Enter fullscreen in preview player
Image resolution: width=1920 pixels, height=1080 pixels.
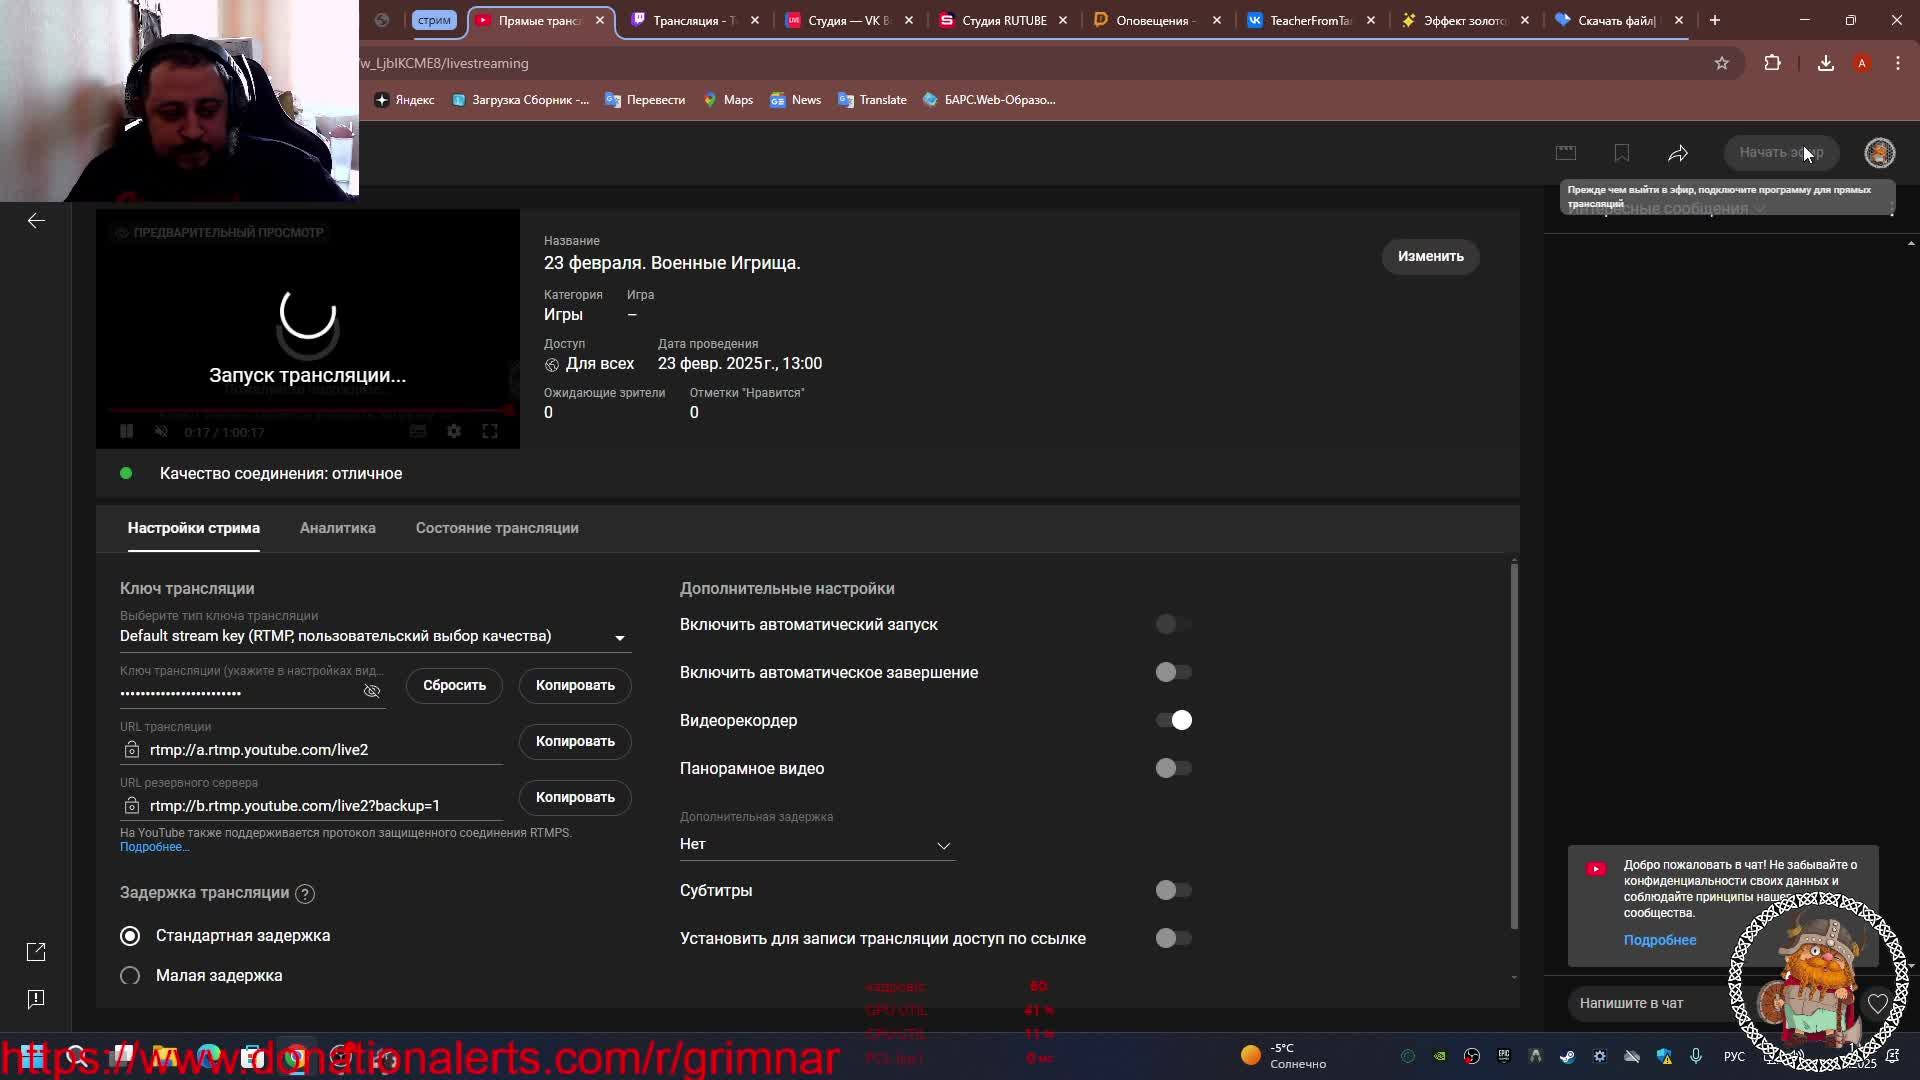coord(490,431)
